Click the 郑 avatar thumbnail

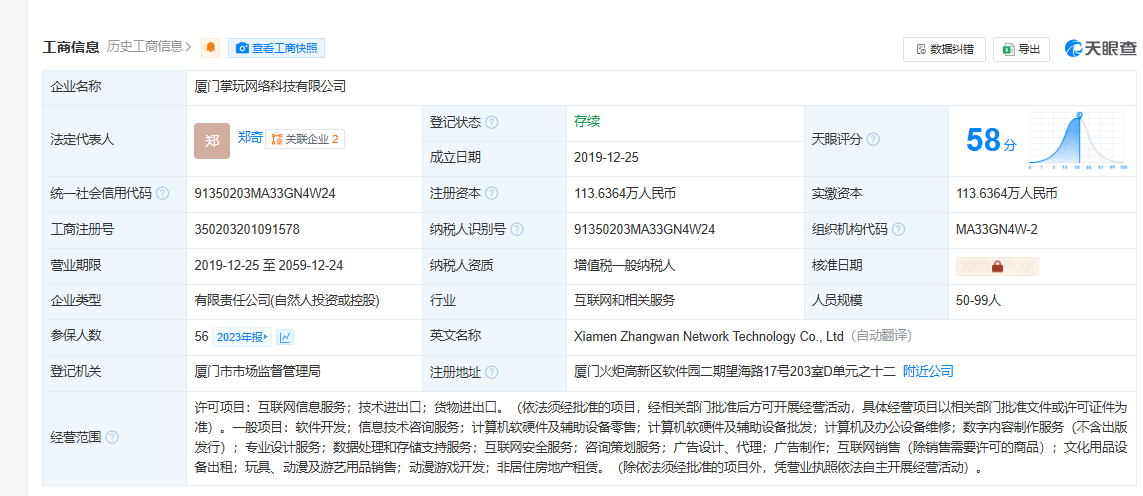point(212,141)
